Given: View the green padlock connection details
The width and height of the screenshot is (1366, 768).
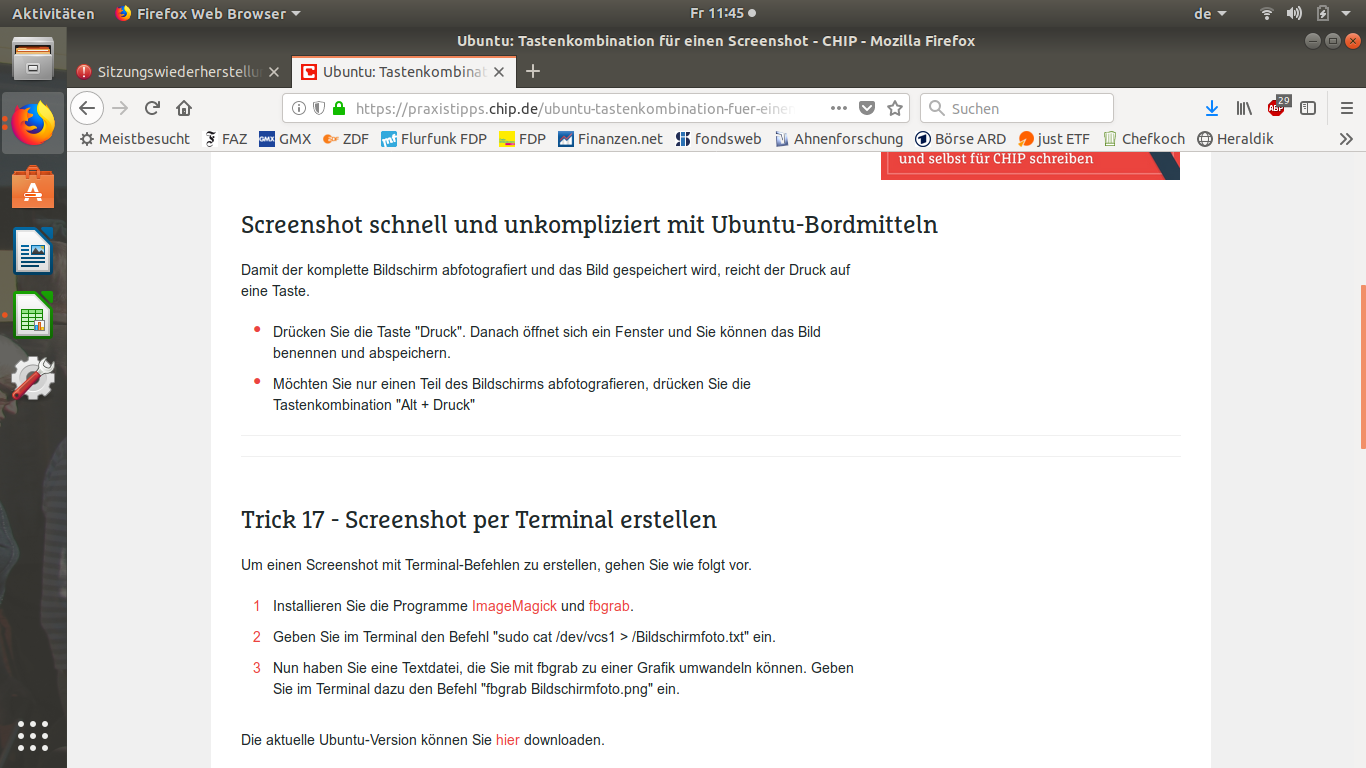Looking at the screenshot, I should (x=338, y=108).
